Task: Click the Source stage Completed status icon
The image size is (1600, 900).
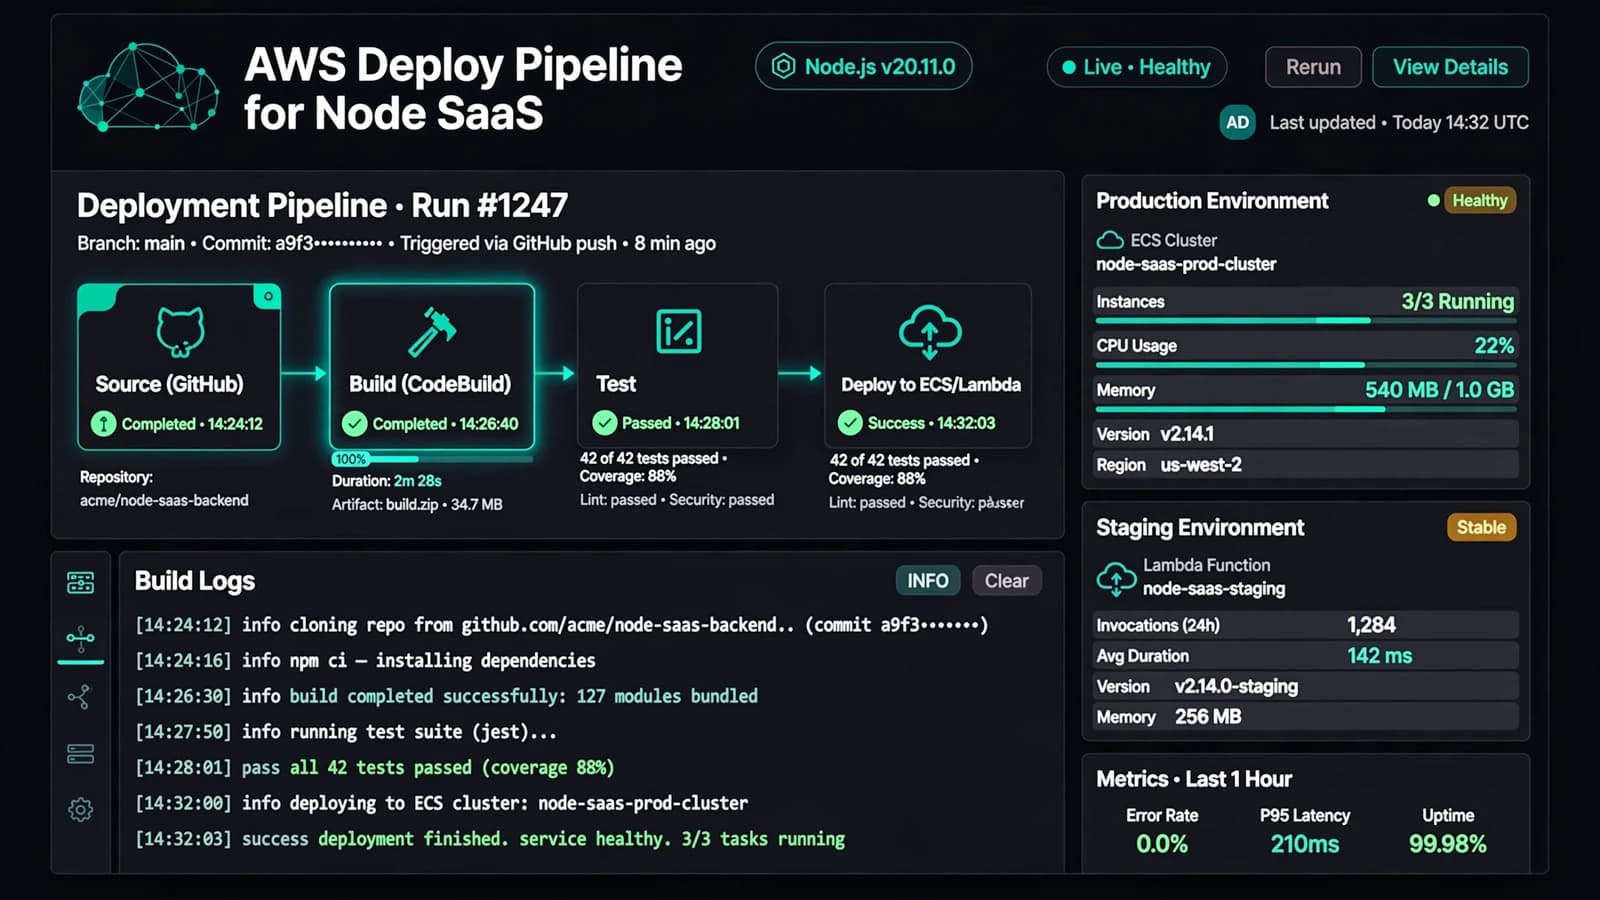Action: tap(103, 424)
